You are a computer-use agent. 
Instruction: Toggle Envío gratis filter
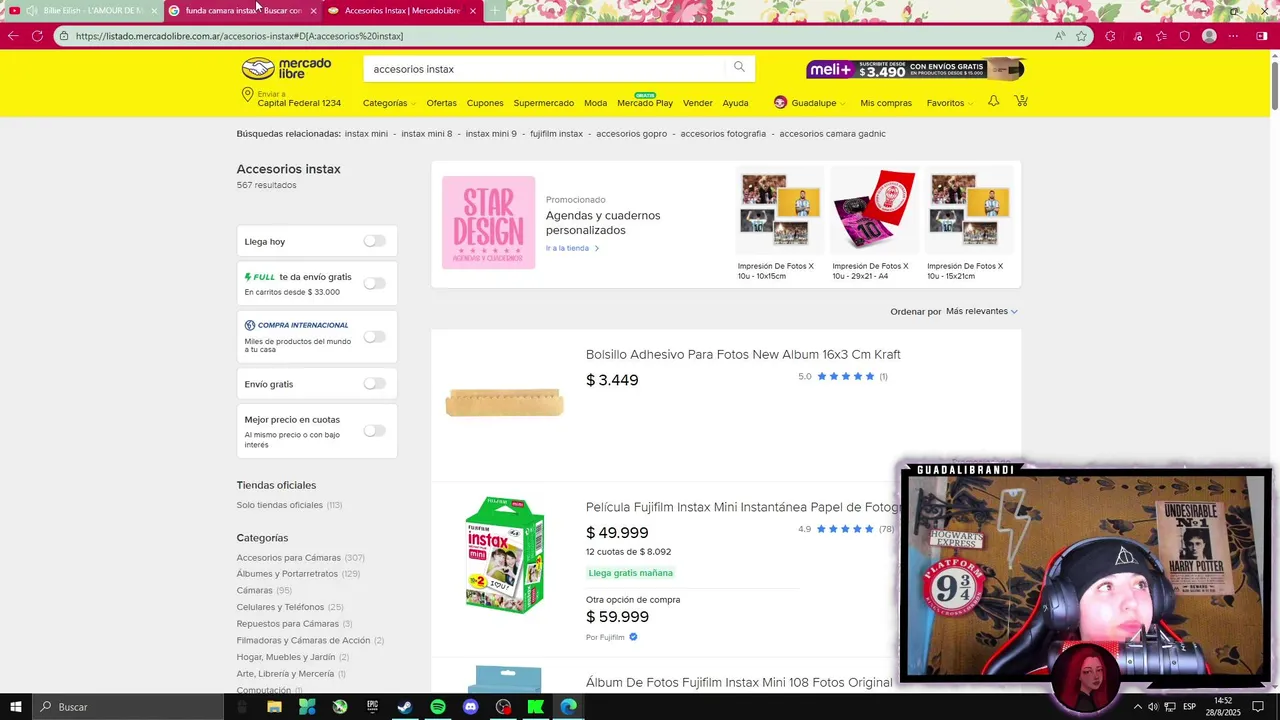(x=374, y=383)
